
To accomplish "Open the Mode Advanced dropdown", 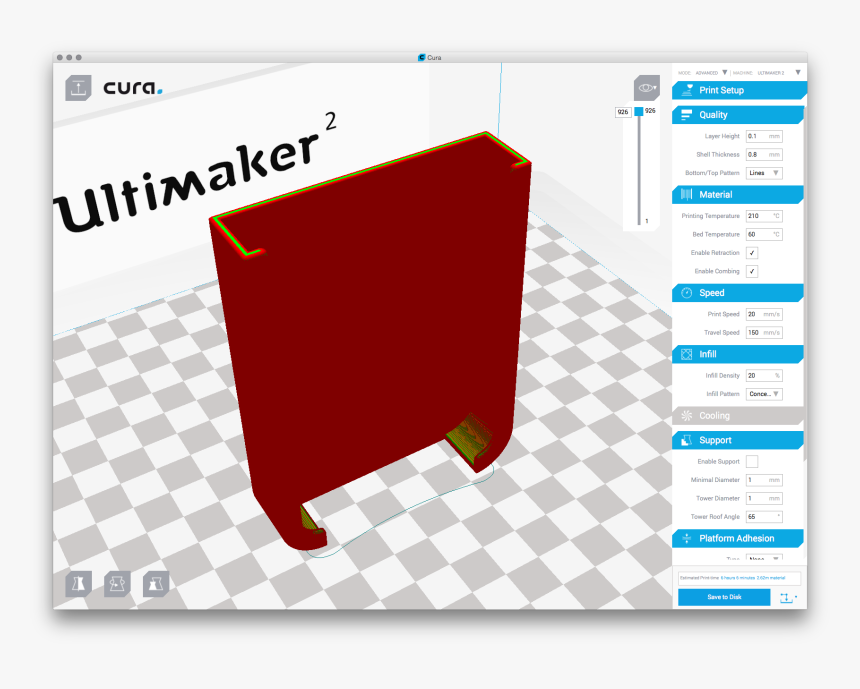I will 711,72.
